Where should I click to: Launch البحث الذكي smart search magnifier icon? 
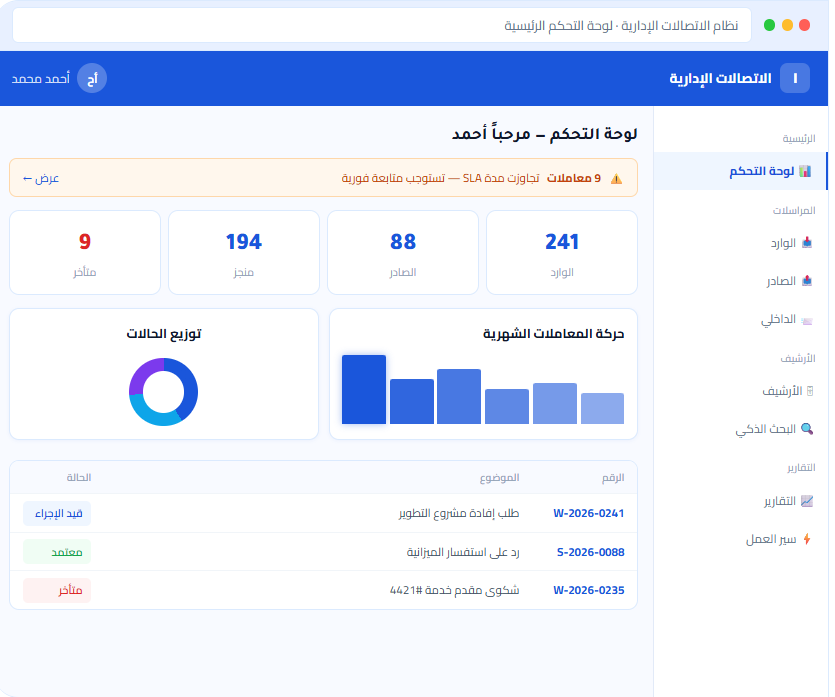tap(809, 427)
